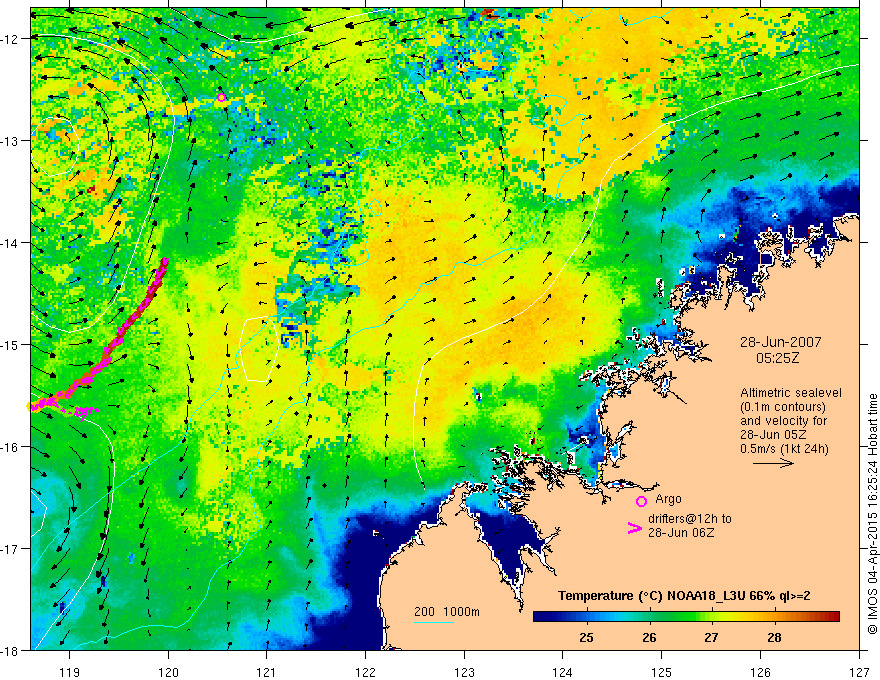Viewport: 880px width, 680px height.
Task: Click the longitude axis label 126
Action: 760,672
